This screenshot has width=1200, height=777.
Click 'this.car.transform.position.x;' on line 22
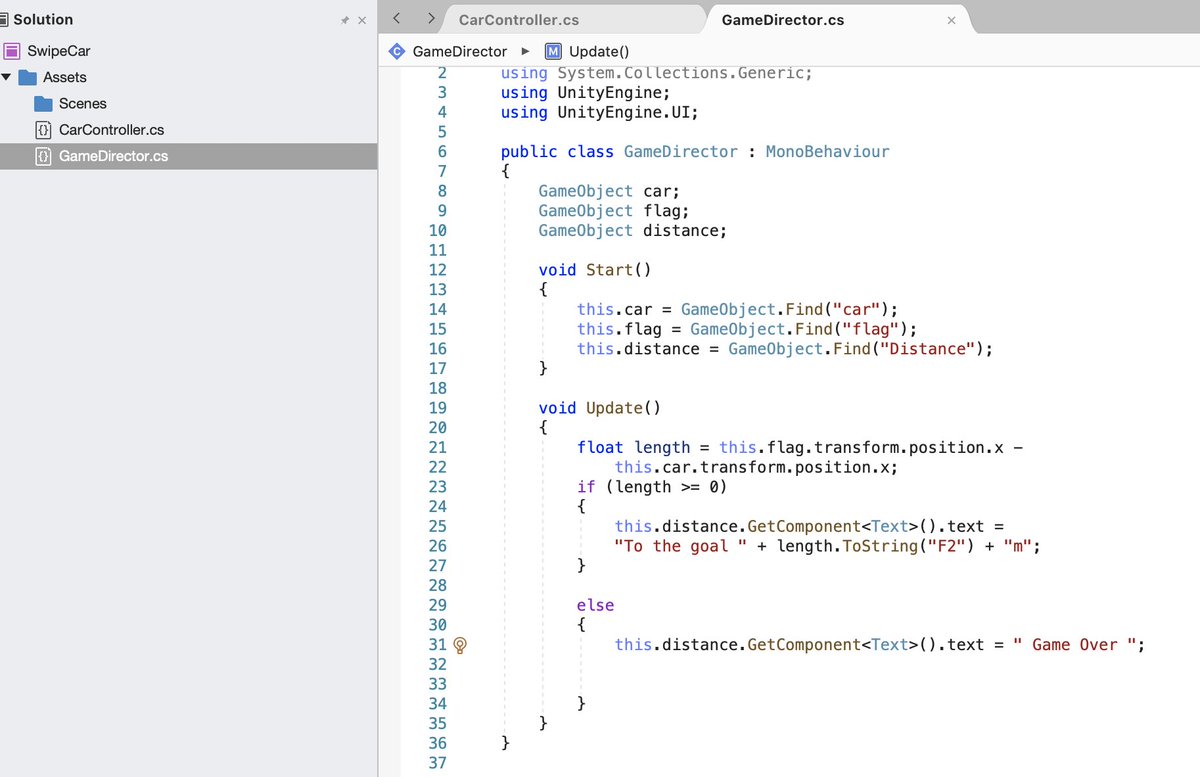coord(757,467)
